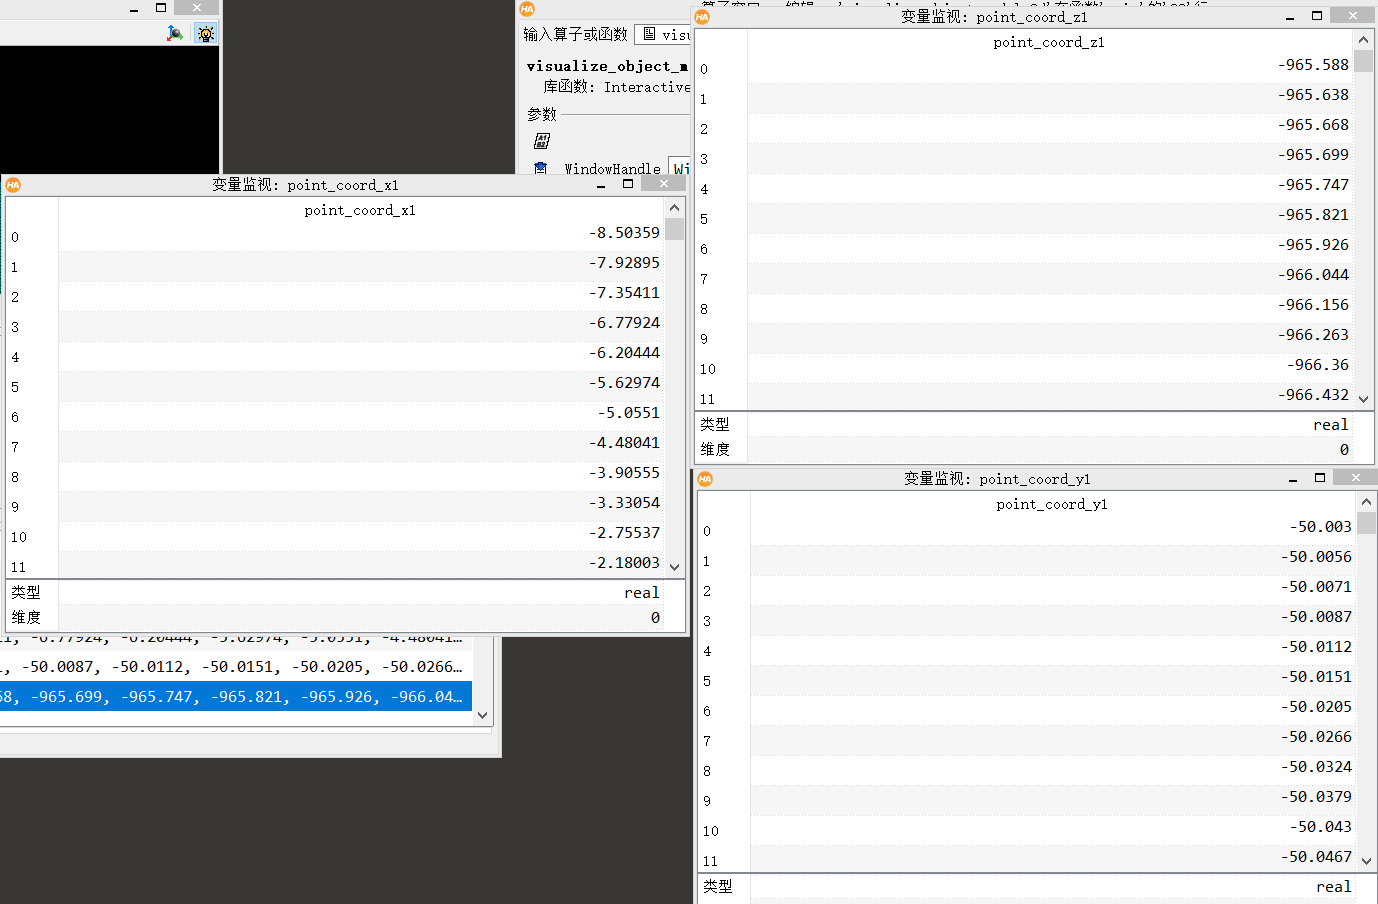Image resolution: width=1378 pixels, height=904 pixels.
Task: Click the point_coord_x1 column header
Action: (360, 210)
